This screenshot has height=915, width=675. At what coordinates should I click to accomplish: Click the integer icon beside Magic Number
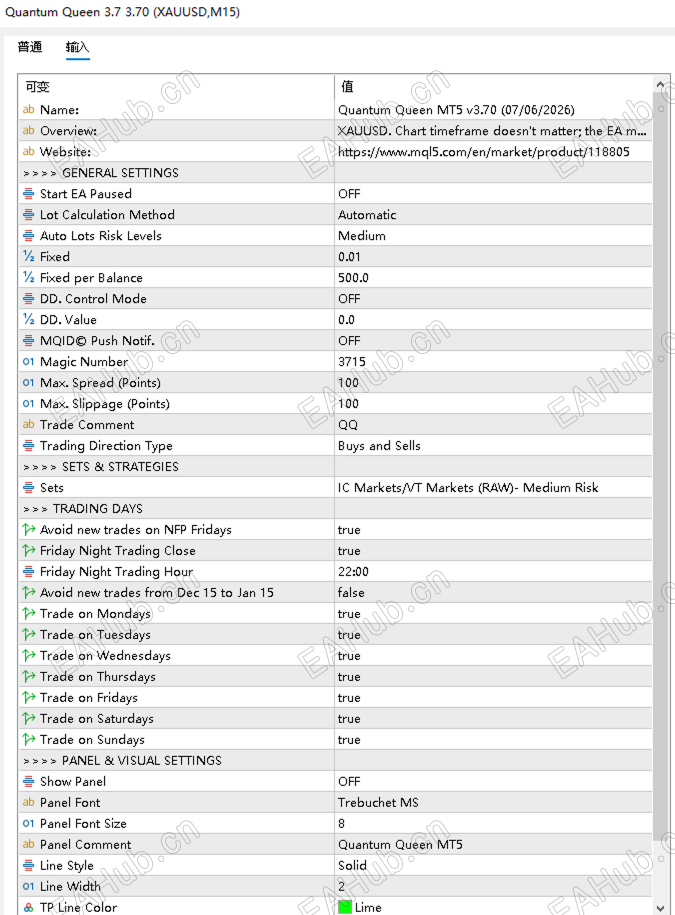tap(28, 362)
